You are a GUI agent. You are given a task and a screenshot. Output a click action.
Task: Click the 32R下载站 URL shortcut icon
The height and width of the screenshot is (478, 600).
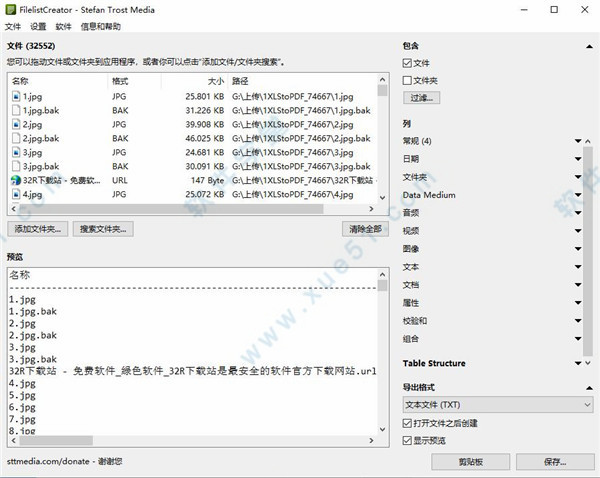click(x=16, y=180)
